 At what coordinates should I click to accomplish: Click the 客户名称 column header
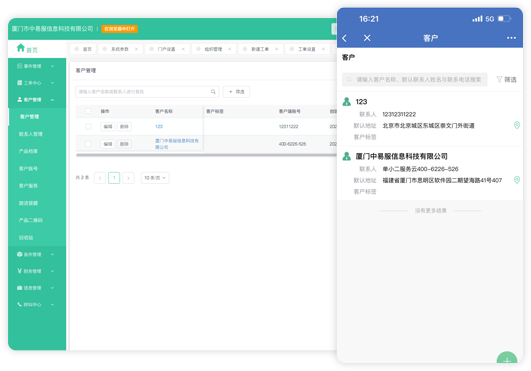164,111
